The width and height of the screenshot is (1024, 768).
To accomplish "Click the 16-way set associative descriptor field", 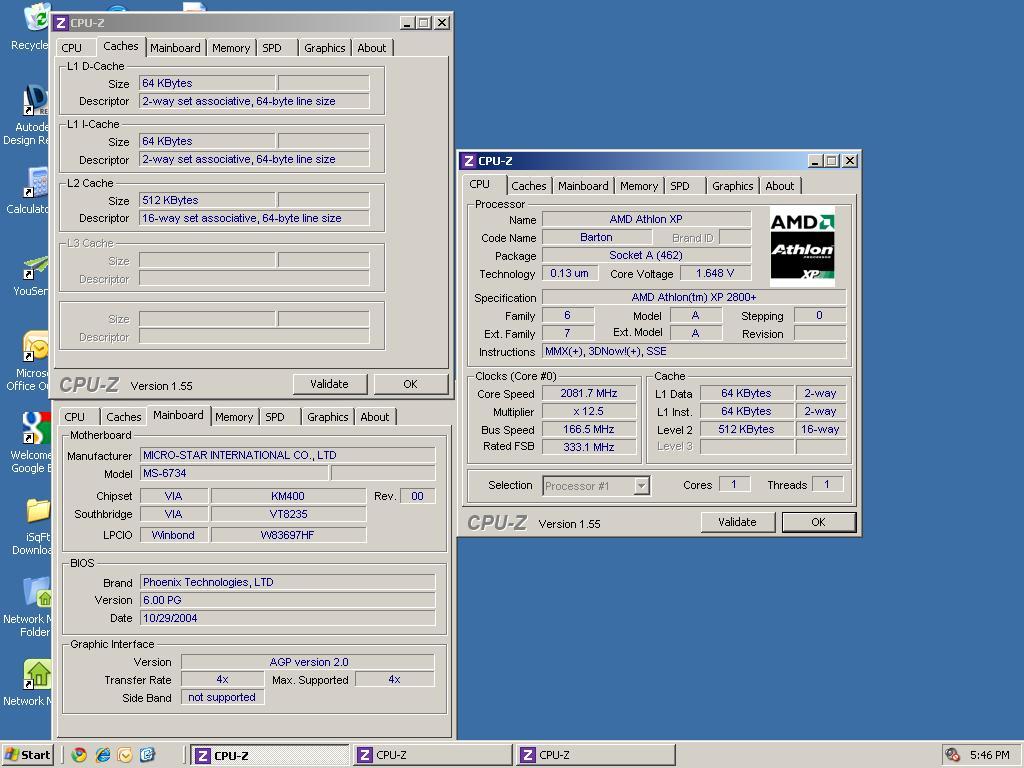I will (254, 218).
